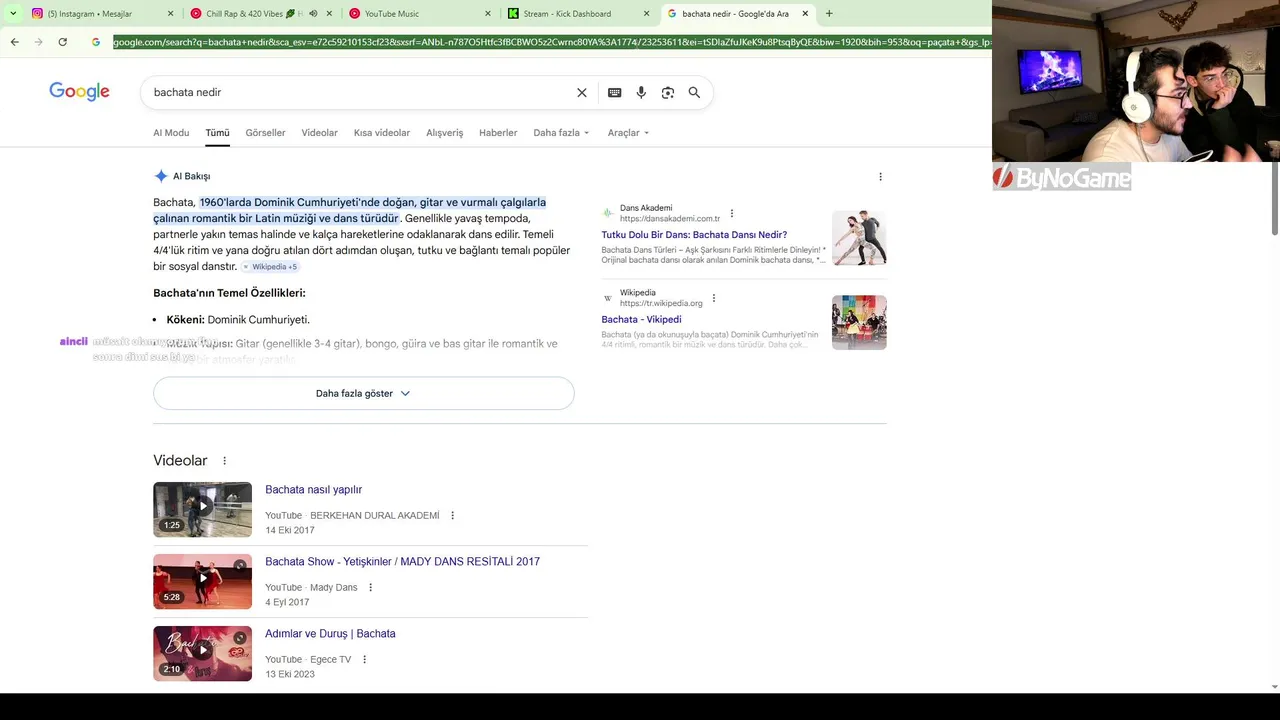Open the Kısa videolar tab
Screen dimensions: 1280x720
coord(382,132)
